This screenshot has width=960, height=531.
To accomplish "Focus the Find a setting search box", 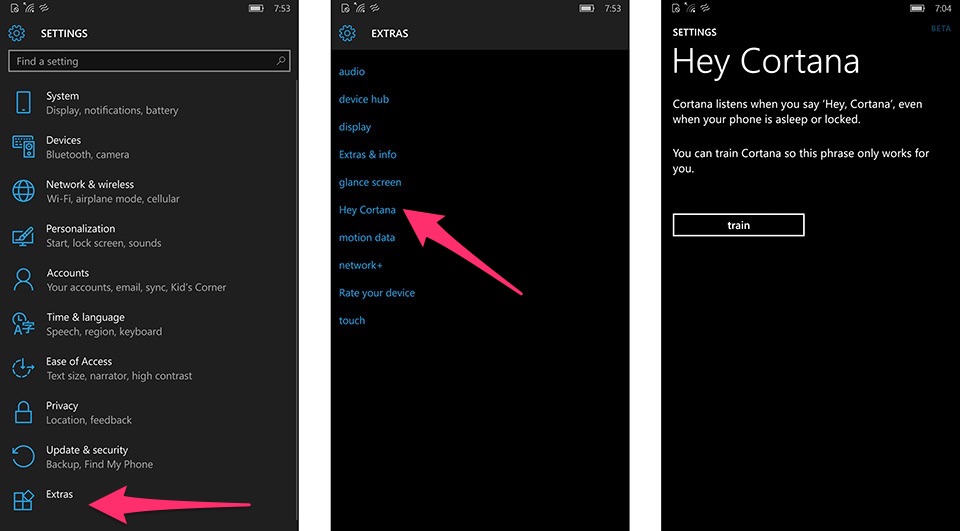I will 149,61.
